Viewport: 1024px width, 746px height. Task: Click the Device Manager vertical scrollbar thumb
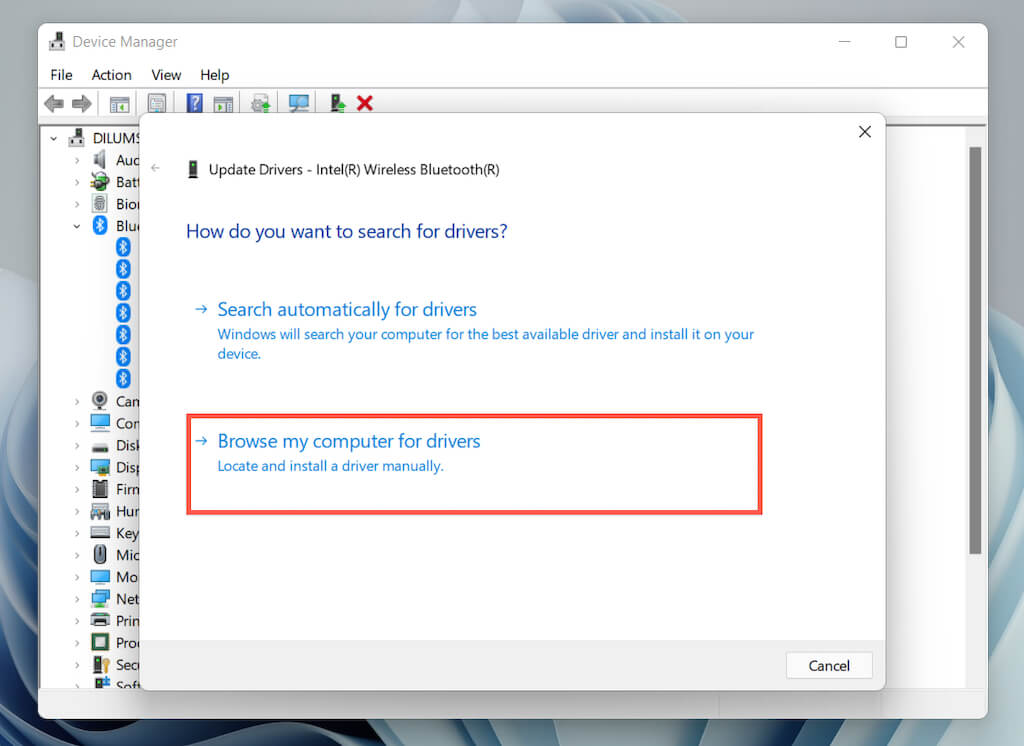pos(975,349)
